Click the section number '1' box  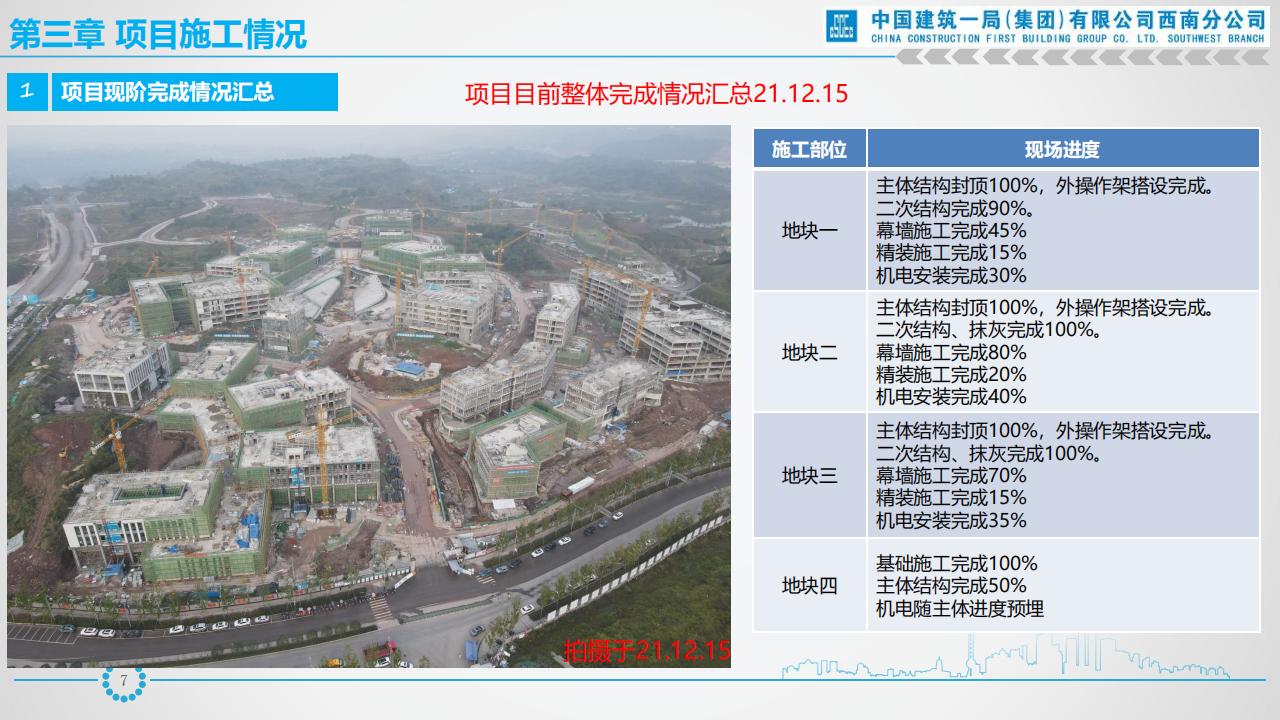click(27, 92)
